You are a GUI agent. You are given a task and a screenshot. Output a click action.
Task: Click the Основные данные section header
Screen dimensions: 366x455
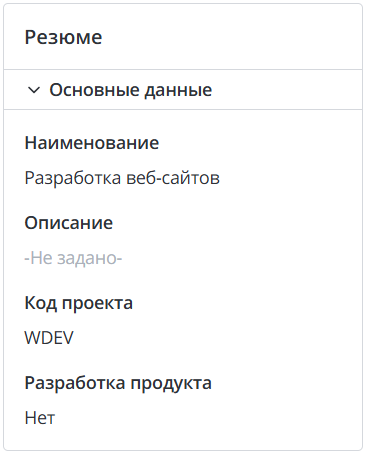[183, 90]
